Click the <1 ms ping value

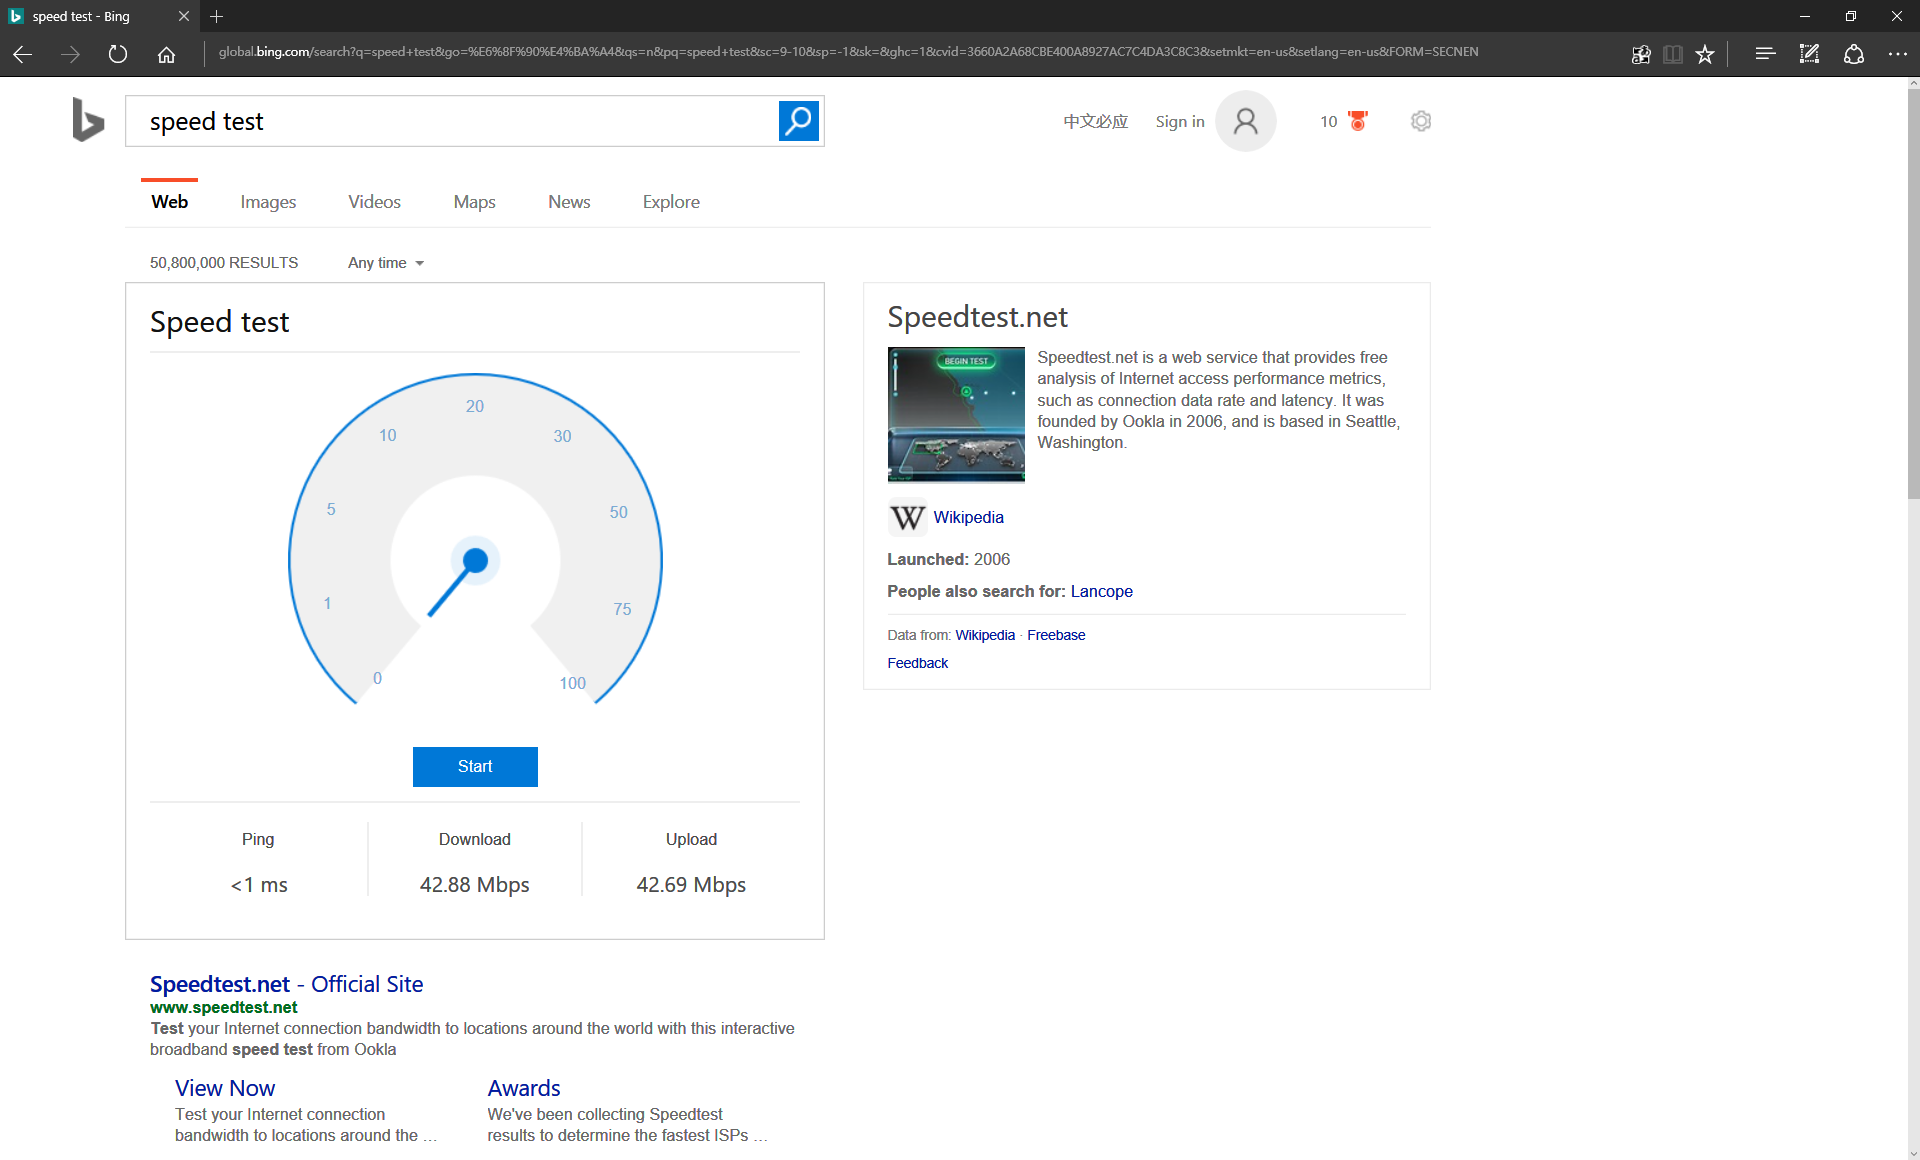(x=259, y=885)
